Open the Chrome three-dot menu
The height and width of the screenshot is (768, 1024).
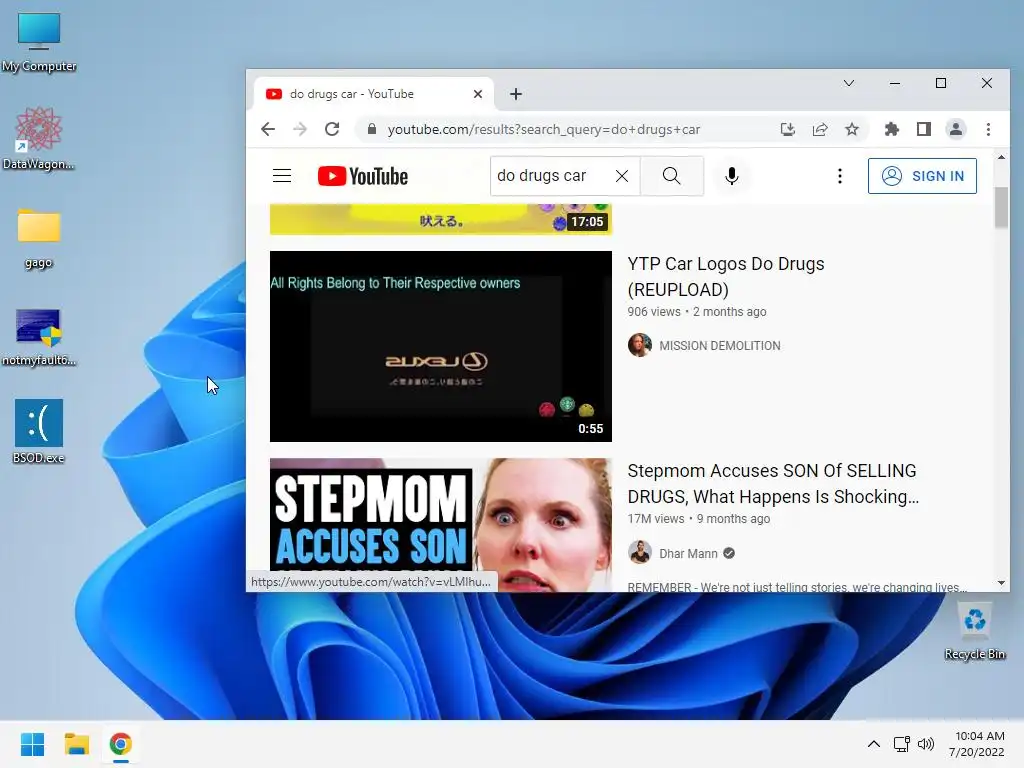988,129
